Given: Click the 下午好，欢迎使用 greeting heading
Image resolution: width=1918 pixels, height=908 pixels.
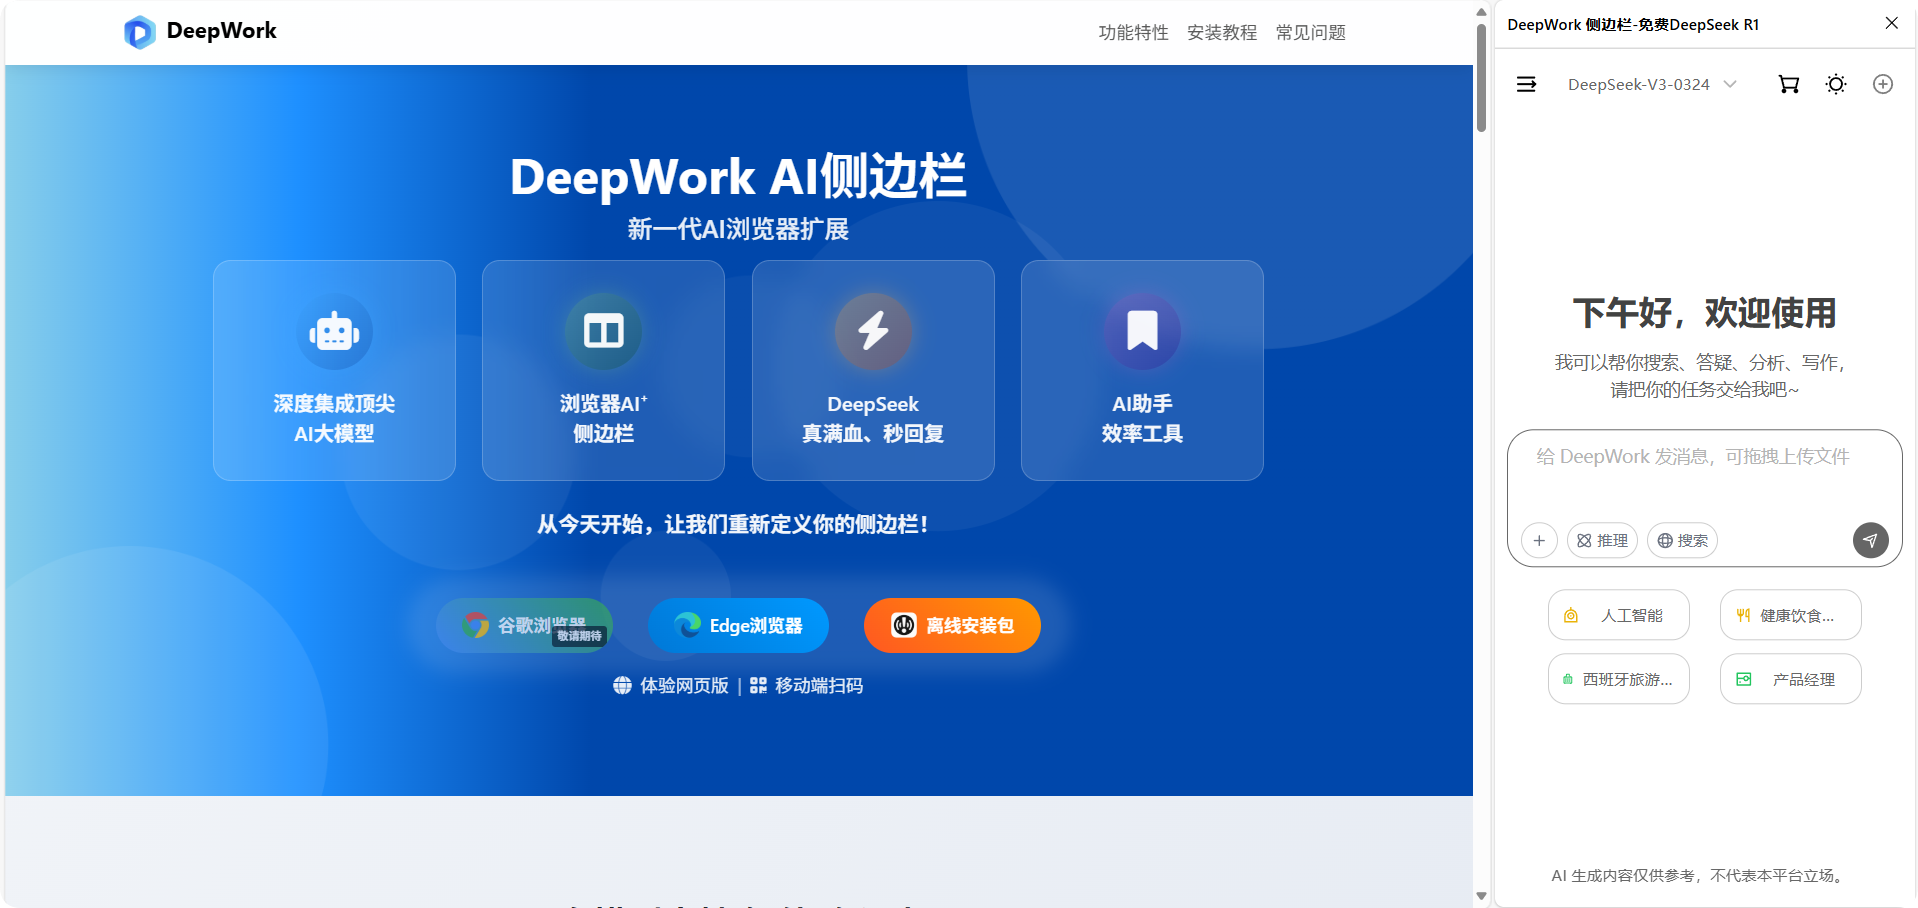Looking at the screenshot, I should [1704, 313].
